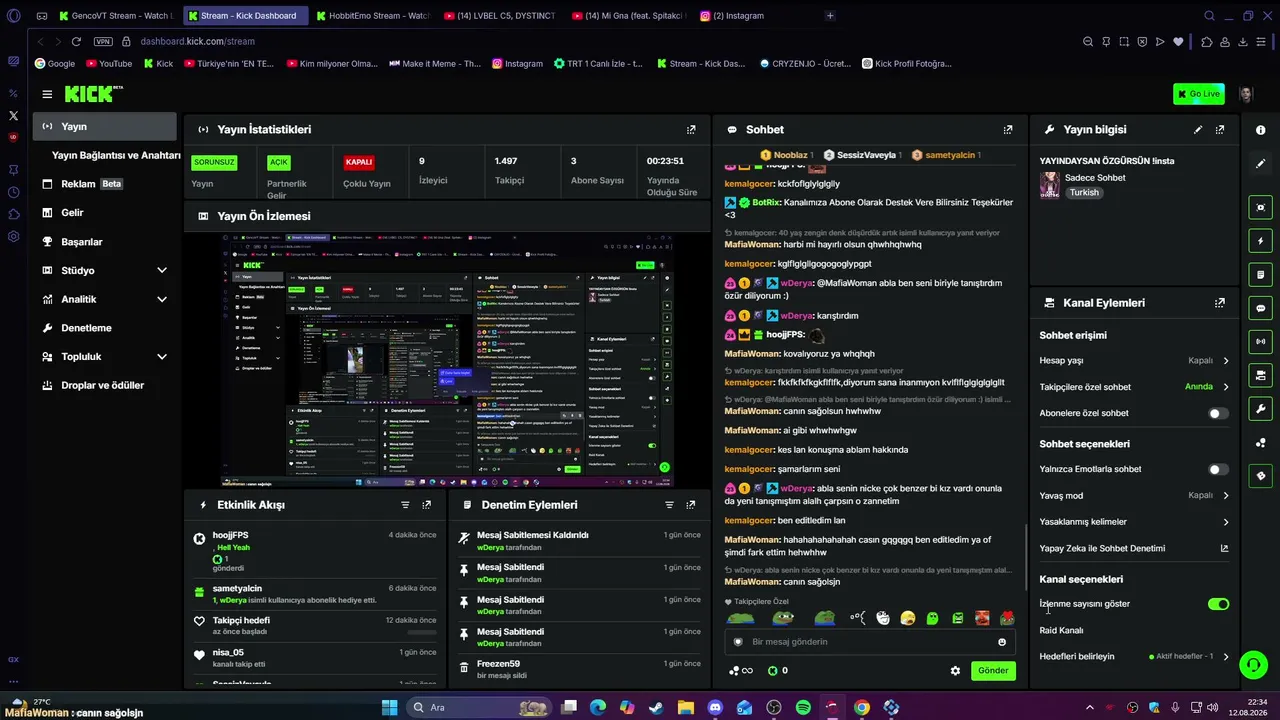
Task: Open chat settings gear icon
Action: [x=955, y=671]
